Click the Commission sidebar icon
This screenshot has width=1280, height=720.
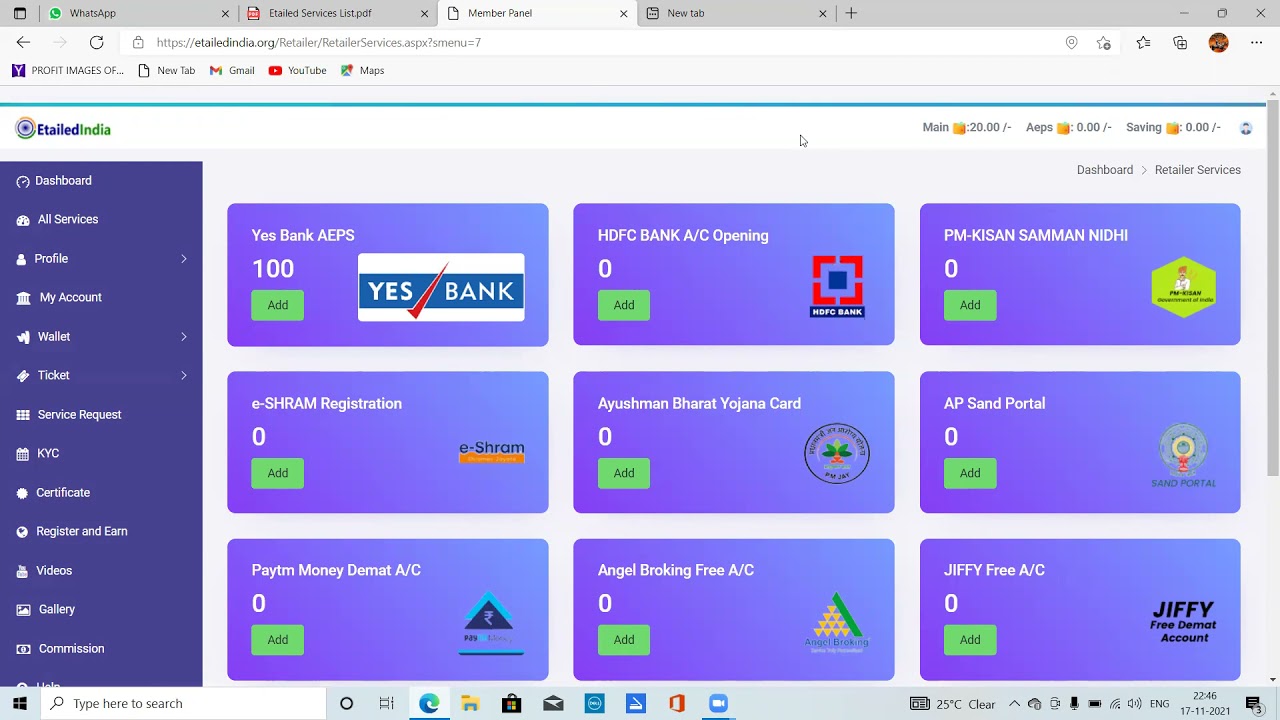pos(23,649)
